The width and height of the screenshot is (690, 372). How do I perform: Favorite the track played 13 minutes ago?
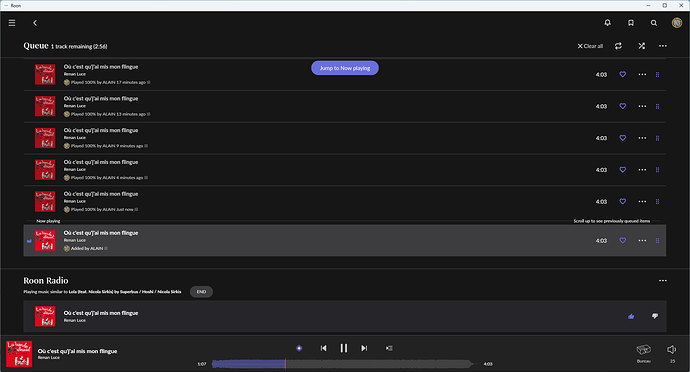(x=623, y=106)
